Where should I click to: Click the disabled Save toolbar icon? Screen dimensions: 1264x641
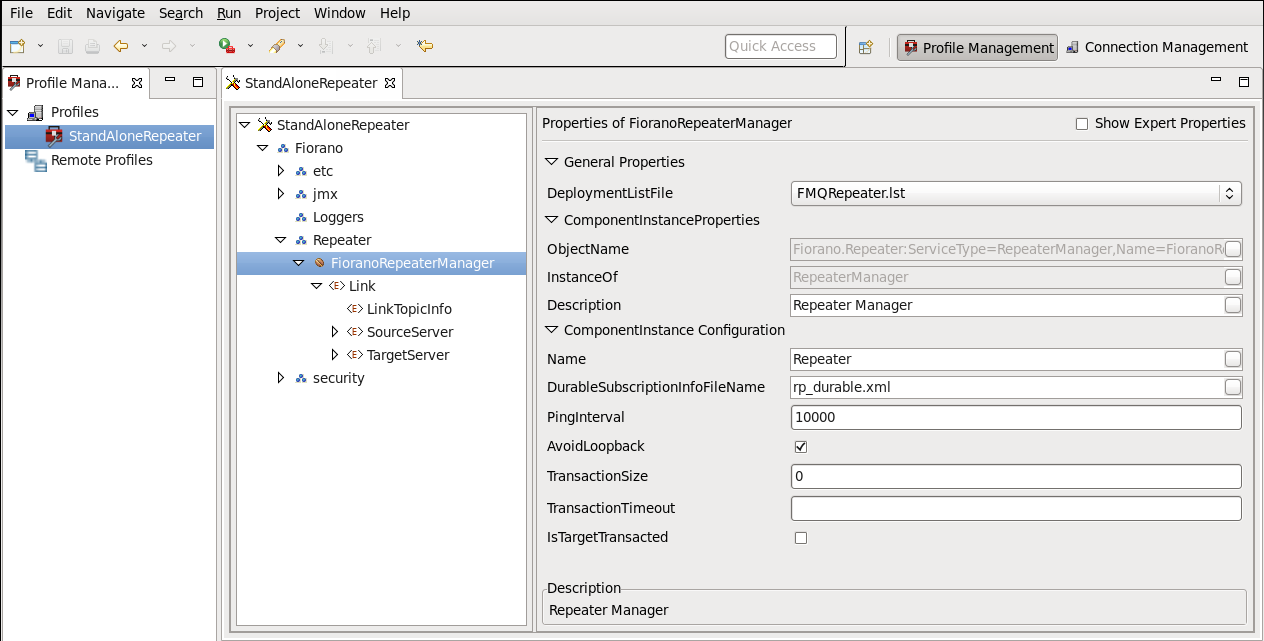pyautogui.click(x=65, y=46)
